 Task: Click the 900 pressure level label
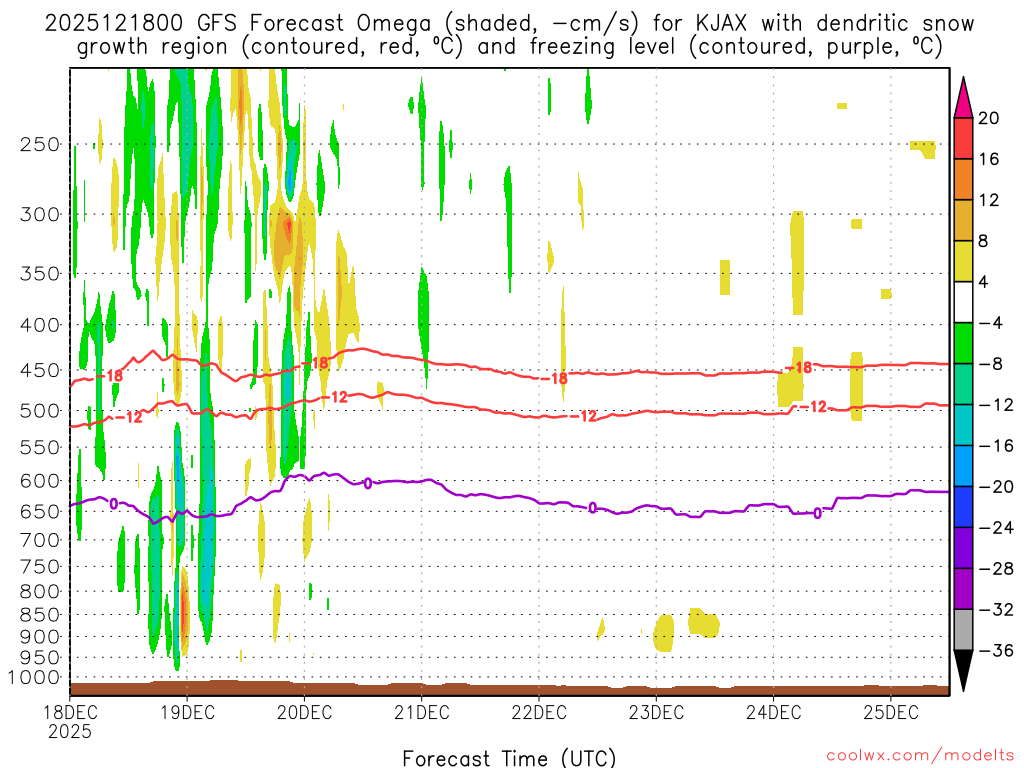40,636
